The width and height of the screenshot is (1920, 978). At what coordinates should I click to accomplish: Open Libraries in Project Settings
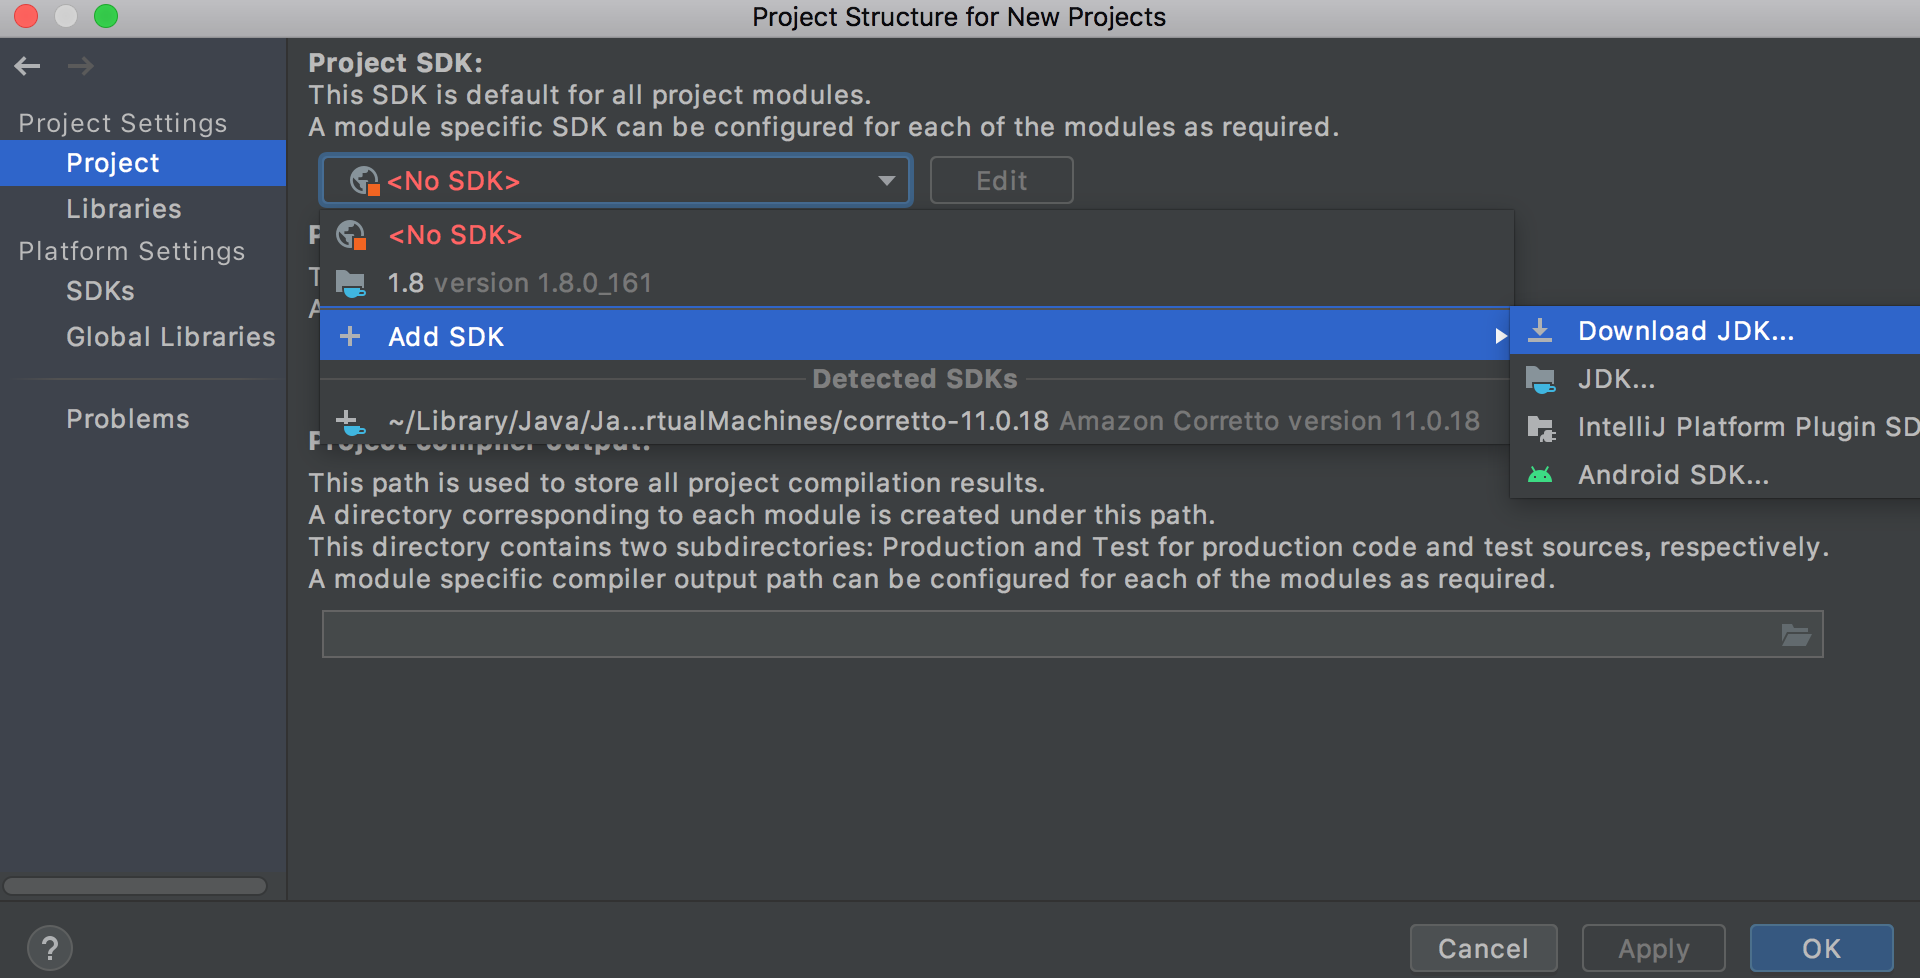[x=124, y=209]
